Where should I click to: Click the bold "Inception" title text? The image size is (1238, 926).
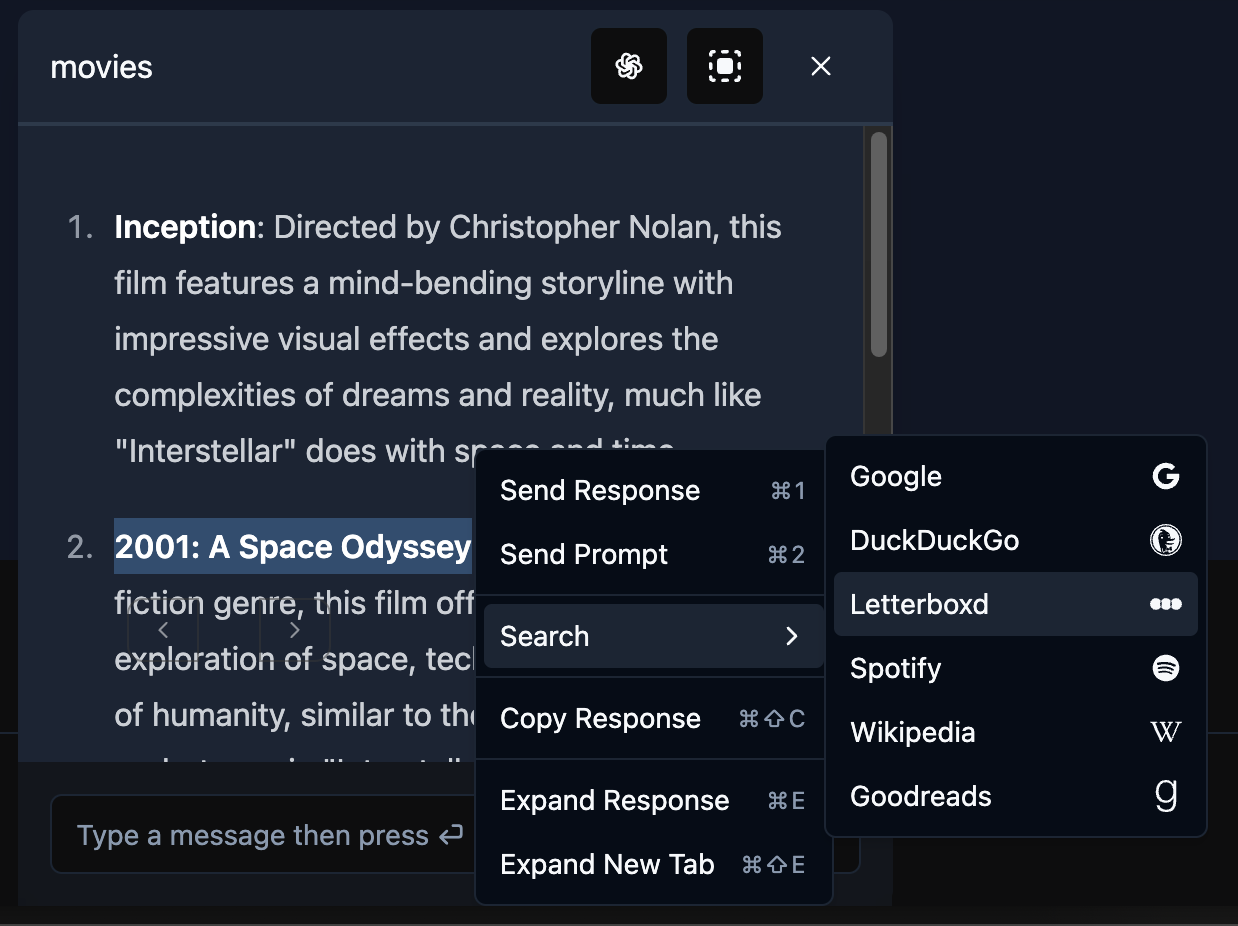(x=185, y=227)
